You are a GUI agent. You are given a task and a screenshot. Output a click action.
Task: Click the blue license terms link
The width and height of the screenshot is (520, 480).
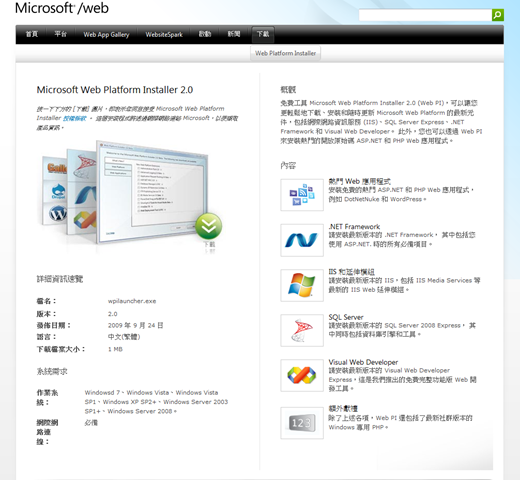tap(75, 118)
